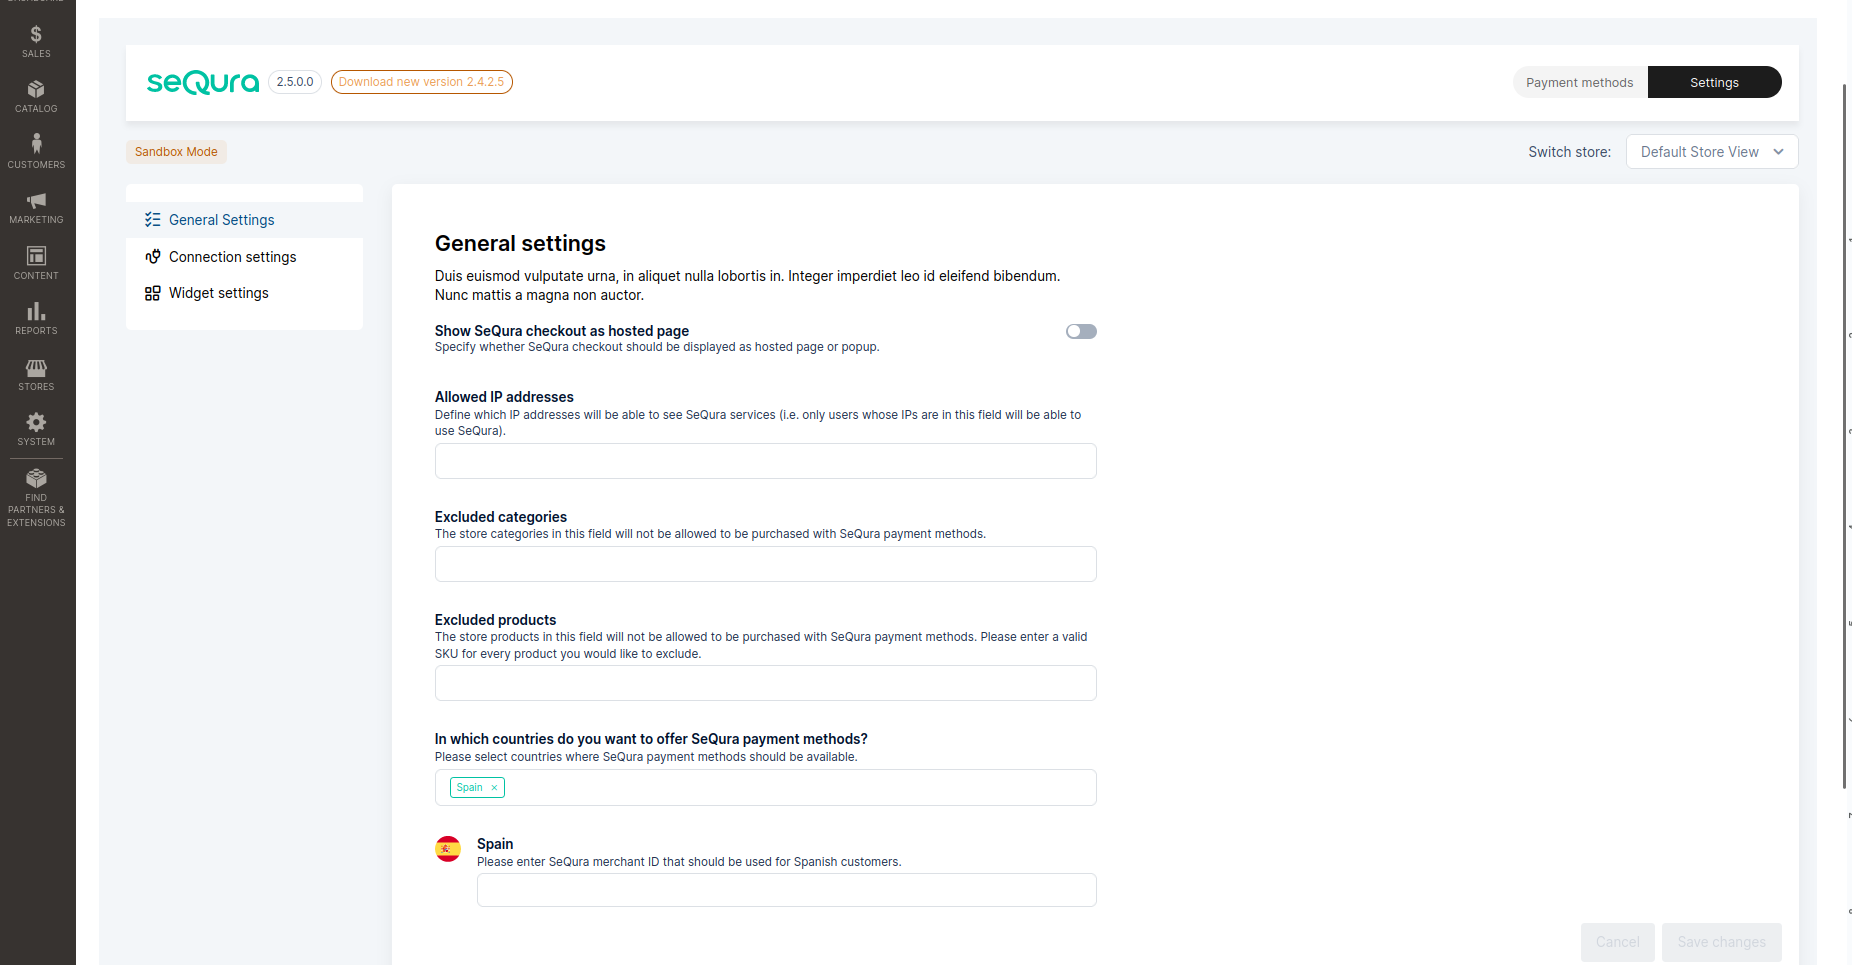Image resolution: width=1852 pixels, height=965 pixels.
Task: Switch to the Payment methods tab
Action: 1580,83
